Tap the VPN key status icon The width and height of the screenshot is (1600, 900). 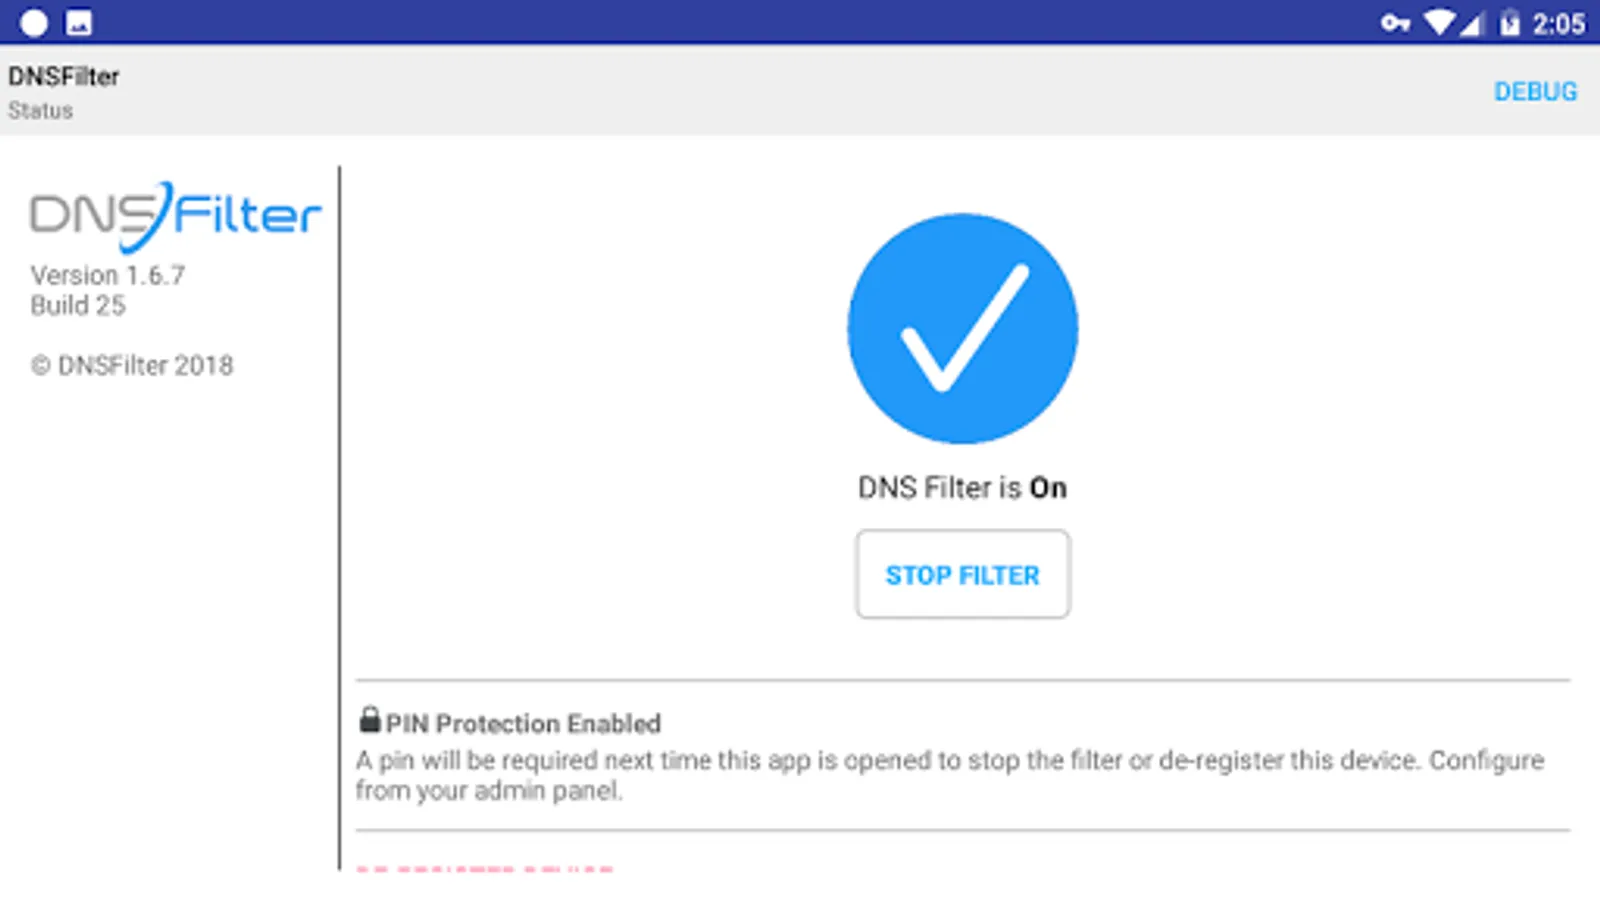pyautogui.click(x=1395, y=22)
